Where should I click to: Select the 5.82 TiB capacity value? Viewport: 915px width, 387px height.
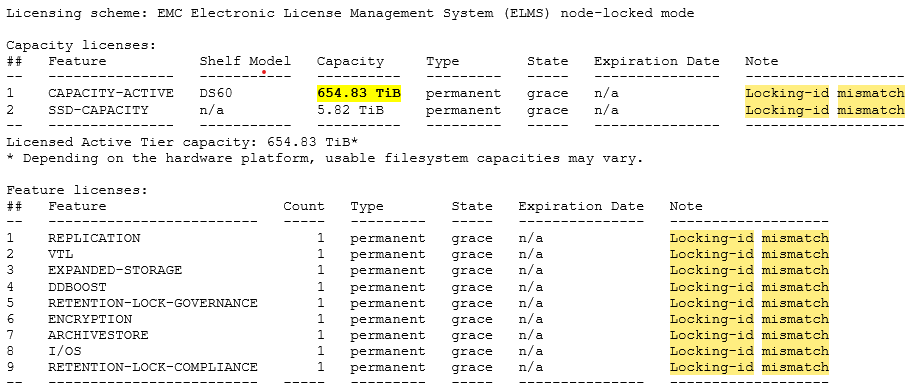[x=350, y=110]
